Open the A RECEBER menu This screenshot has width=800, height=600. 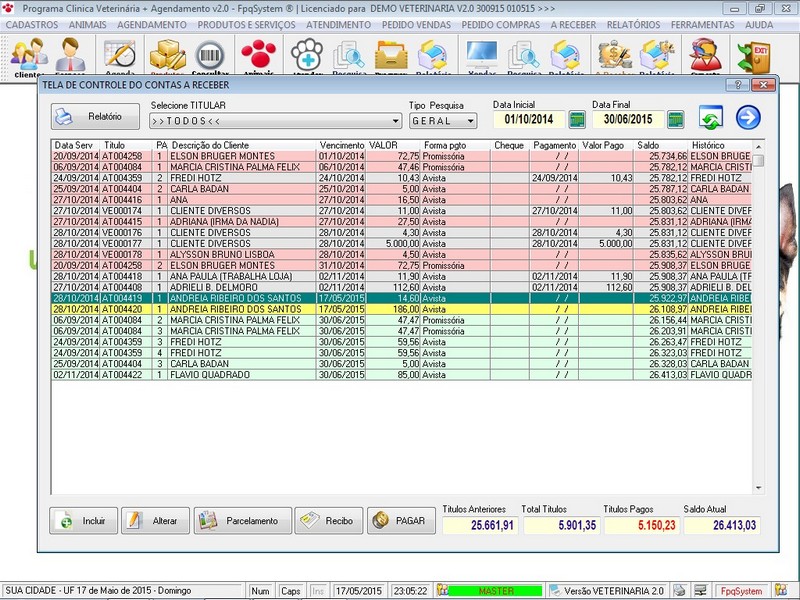click(x=574, y=23)
